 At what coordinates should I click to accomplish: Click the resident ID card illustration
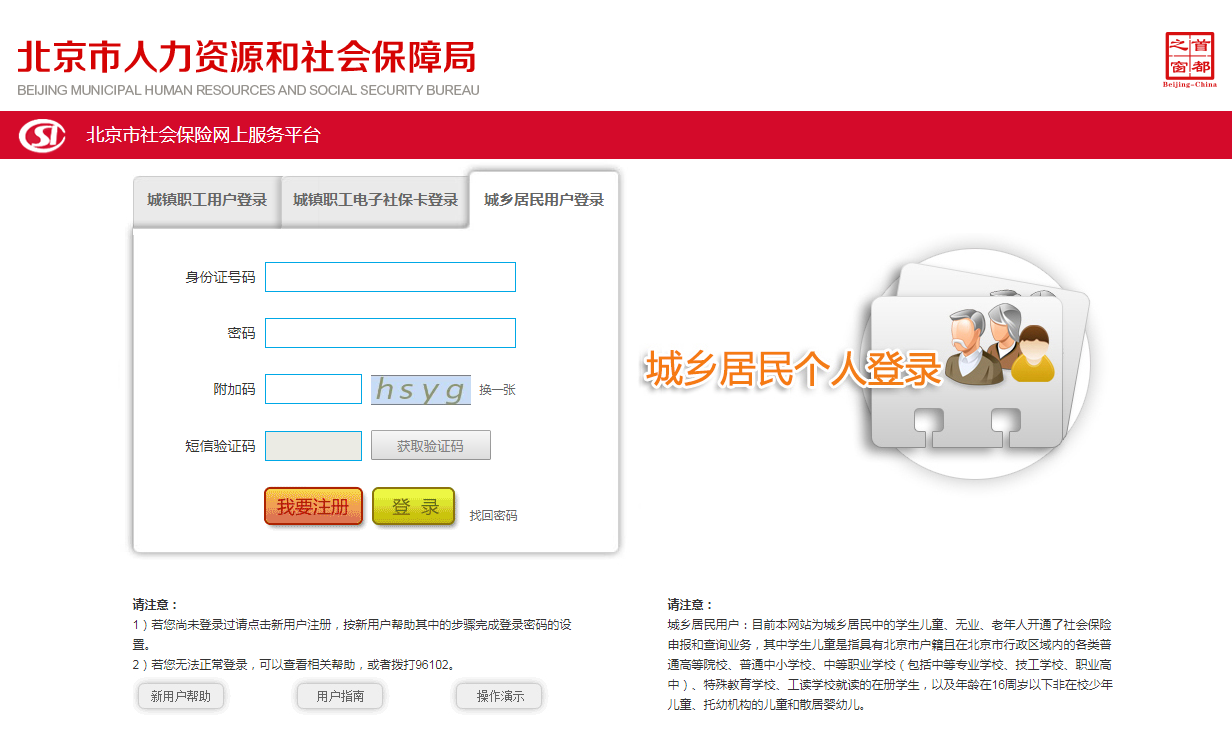coord(978,363)
